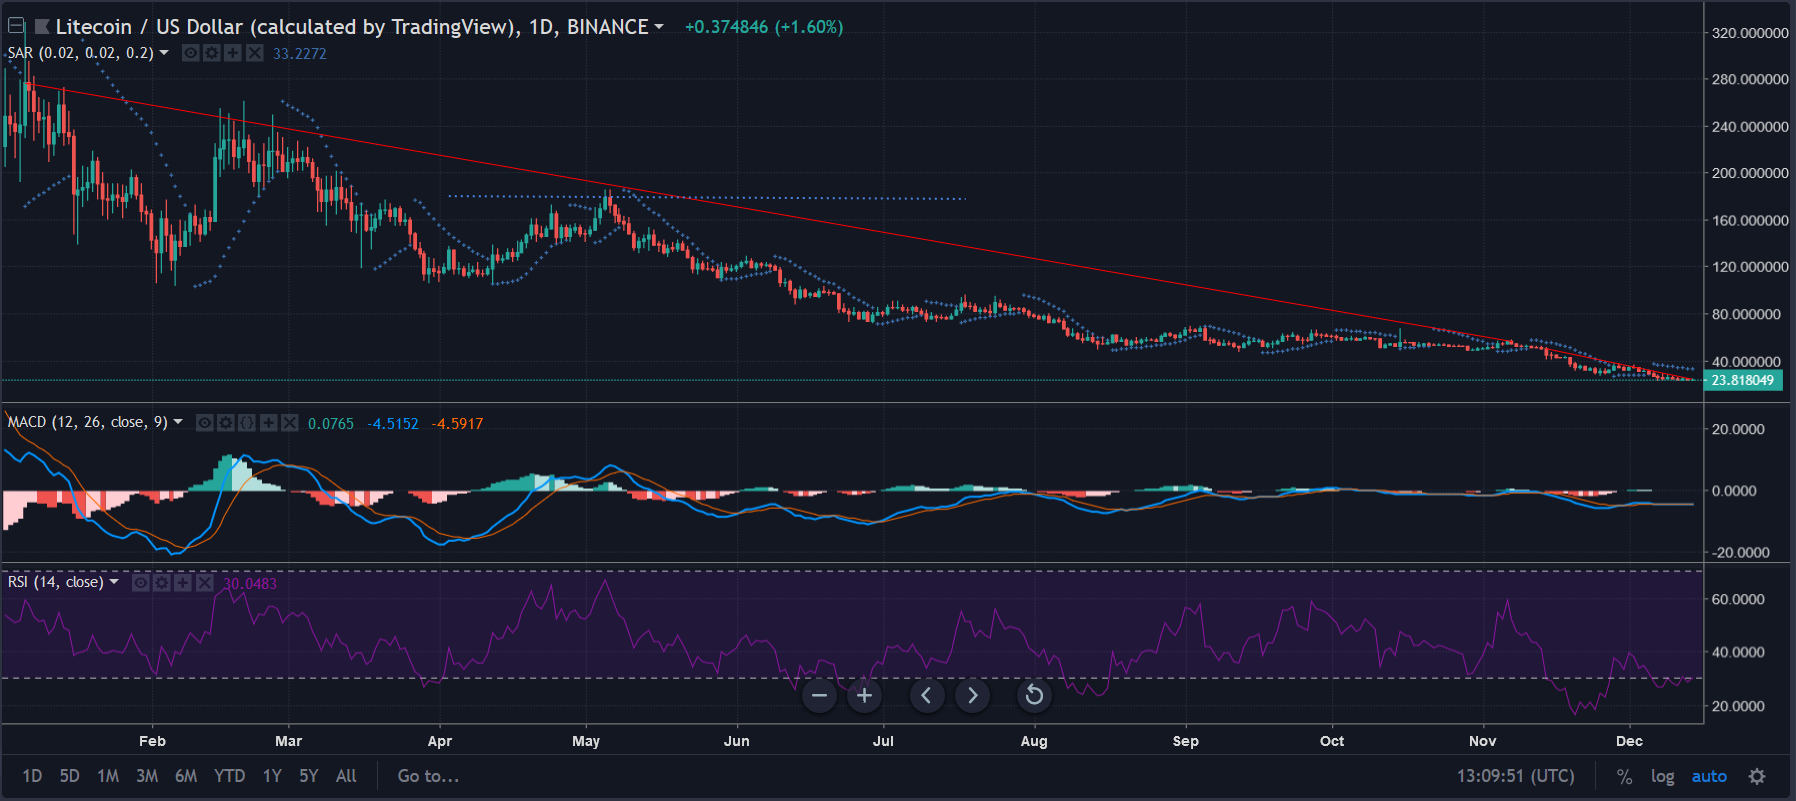Click the MACD line value -4.5152

pos(393,424)
